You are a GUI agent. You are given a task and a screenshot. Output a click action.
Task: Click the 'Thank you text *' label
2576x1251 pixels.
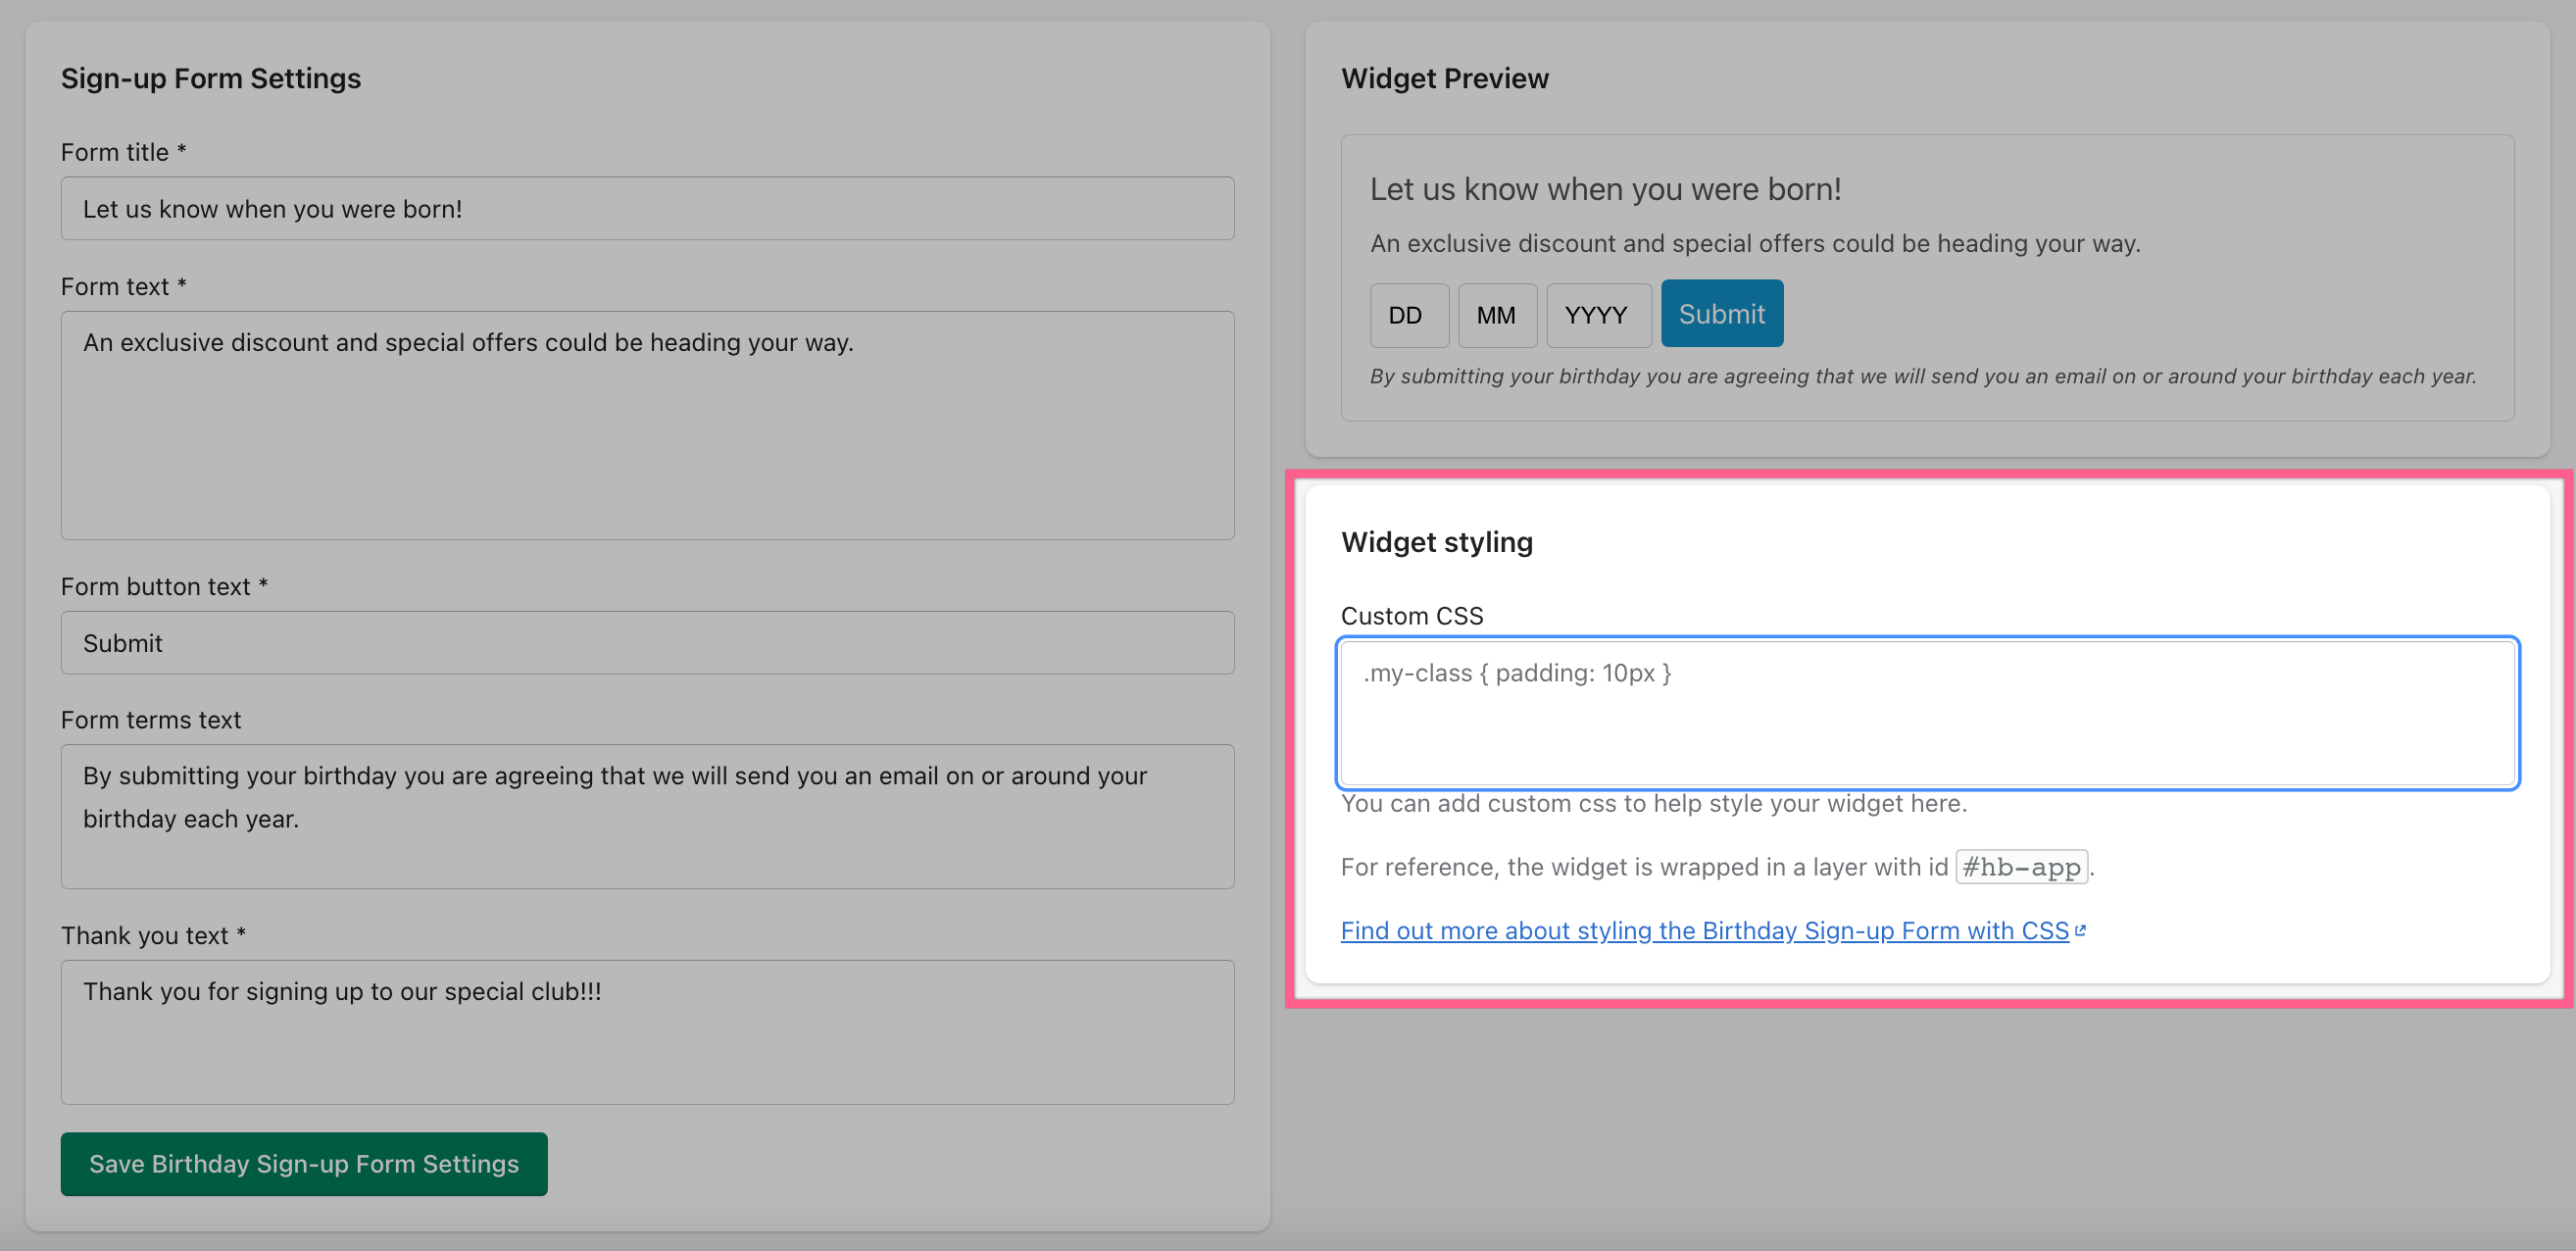pos(153,935)
